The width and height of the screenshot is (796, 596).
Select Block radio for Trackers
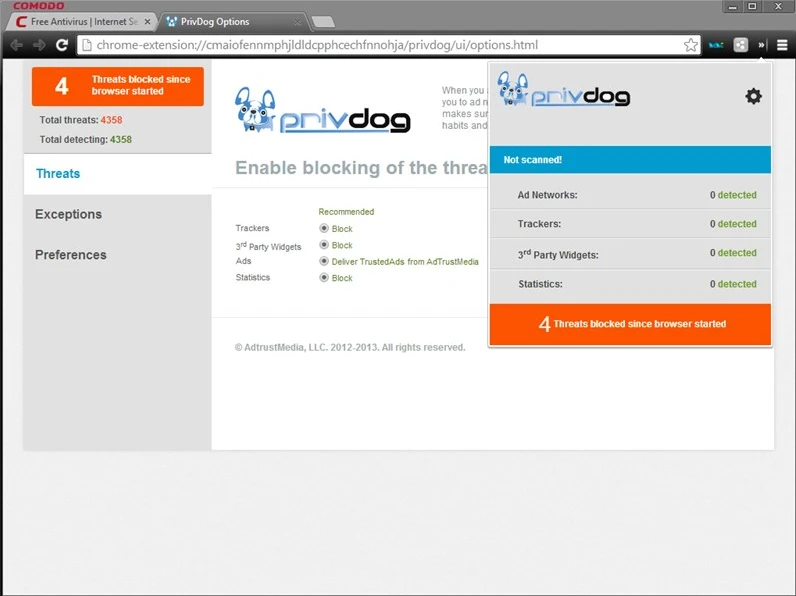coord(324,228)
